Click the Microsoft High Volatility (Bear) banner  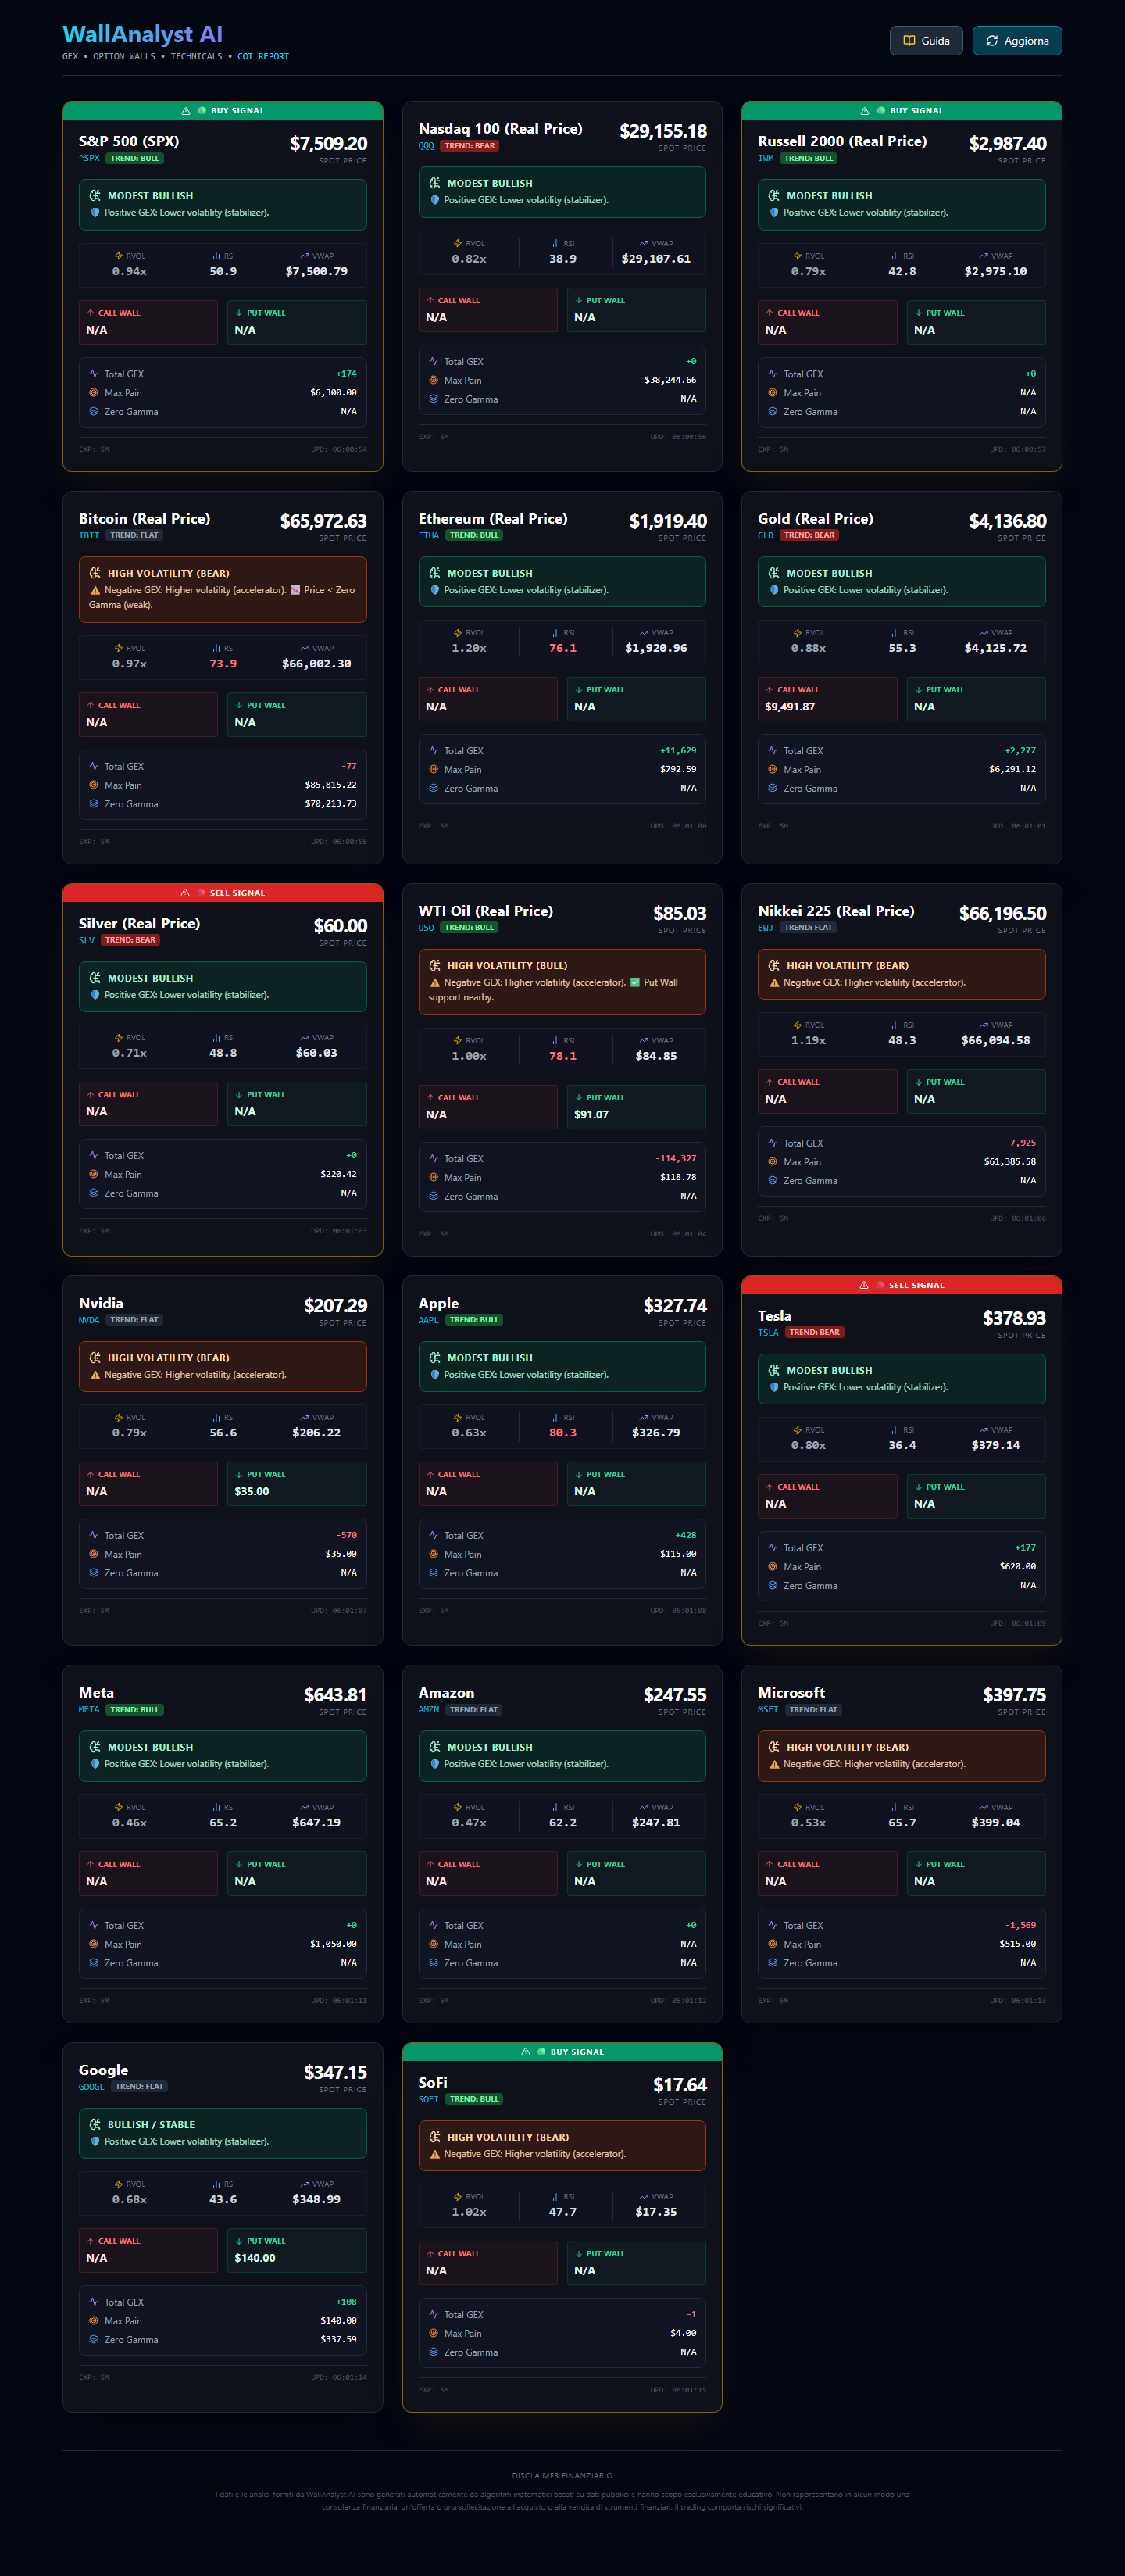pos(901,1756)
